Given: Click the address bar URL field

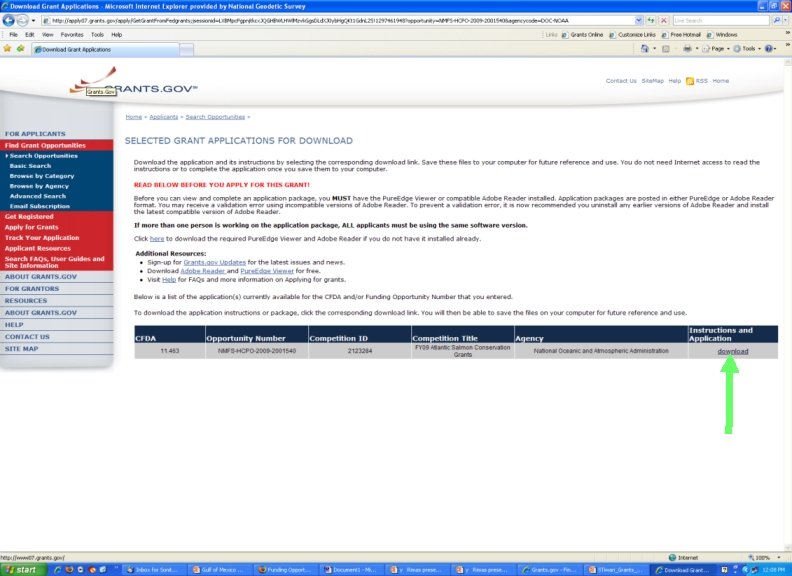Looking at the screenshot, I should (x=337, y=21).
